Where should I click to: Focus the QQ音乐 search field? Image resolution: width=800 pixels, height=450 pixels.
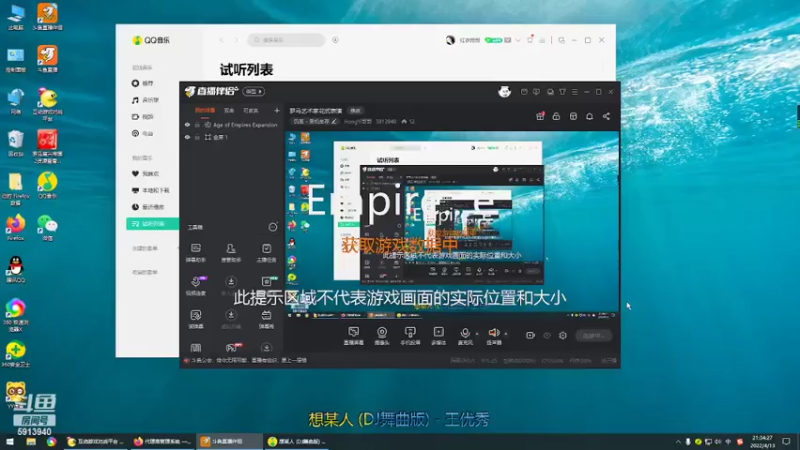coord(286,40)
